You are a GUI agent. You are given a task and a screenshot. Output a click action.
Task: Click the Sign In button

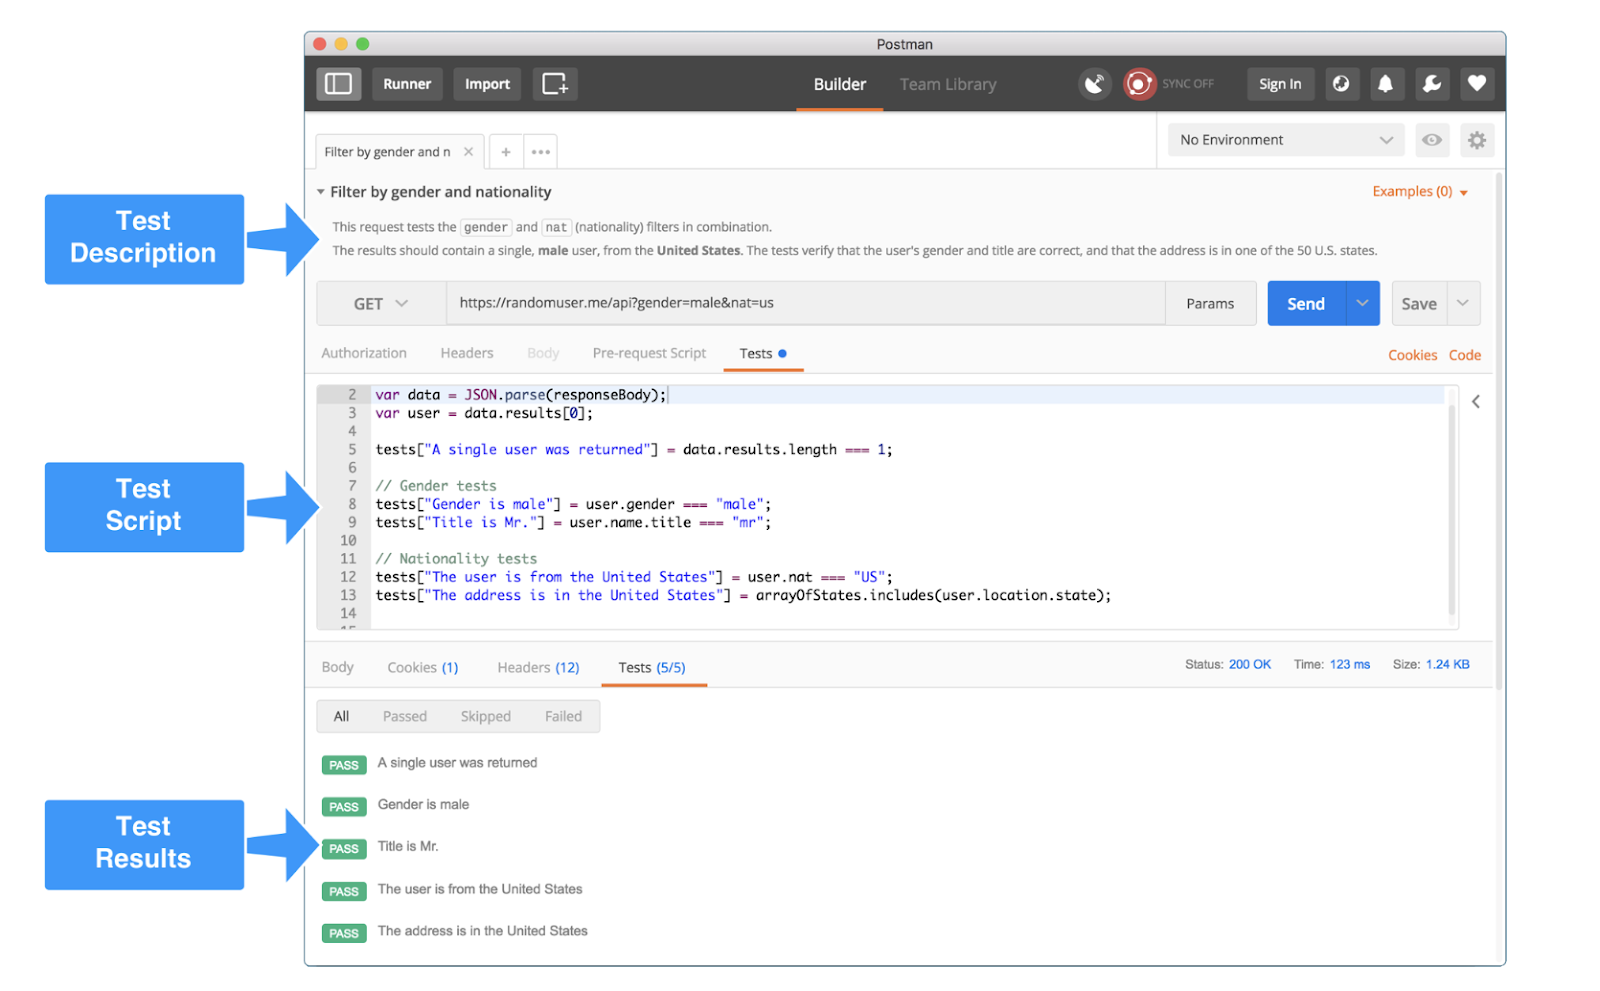pos(1280,84)
